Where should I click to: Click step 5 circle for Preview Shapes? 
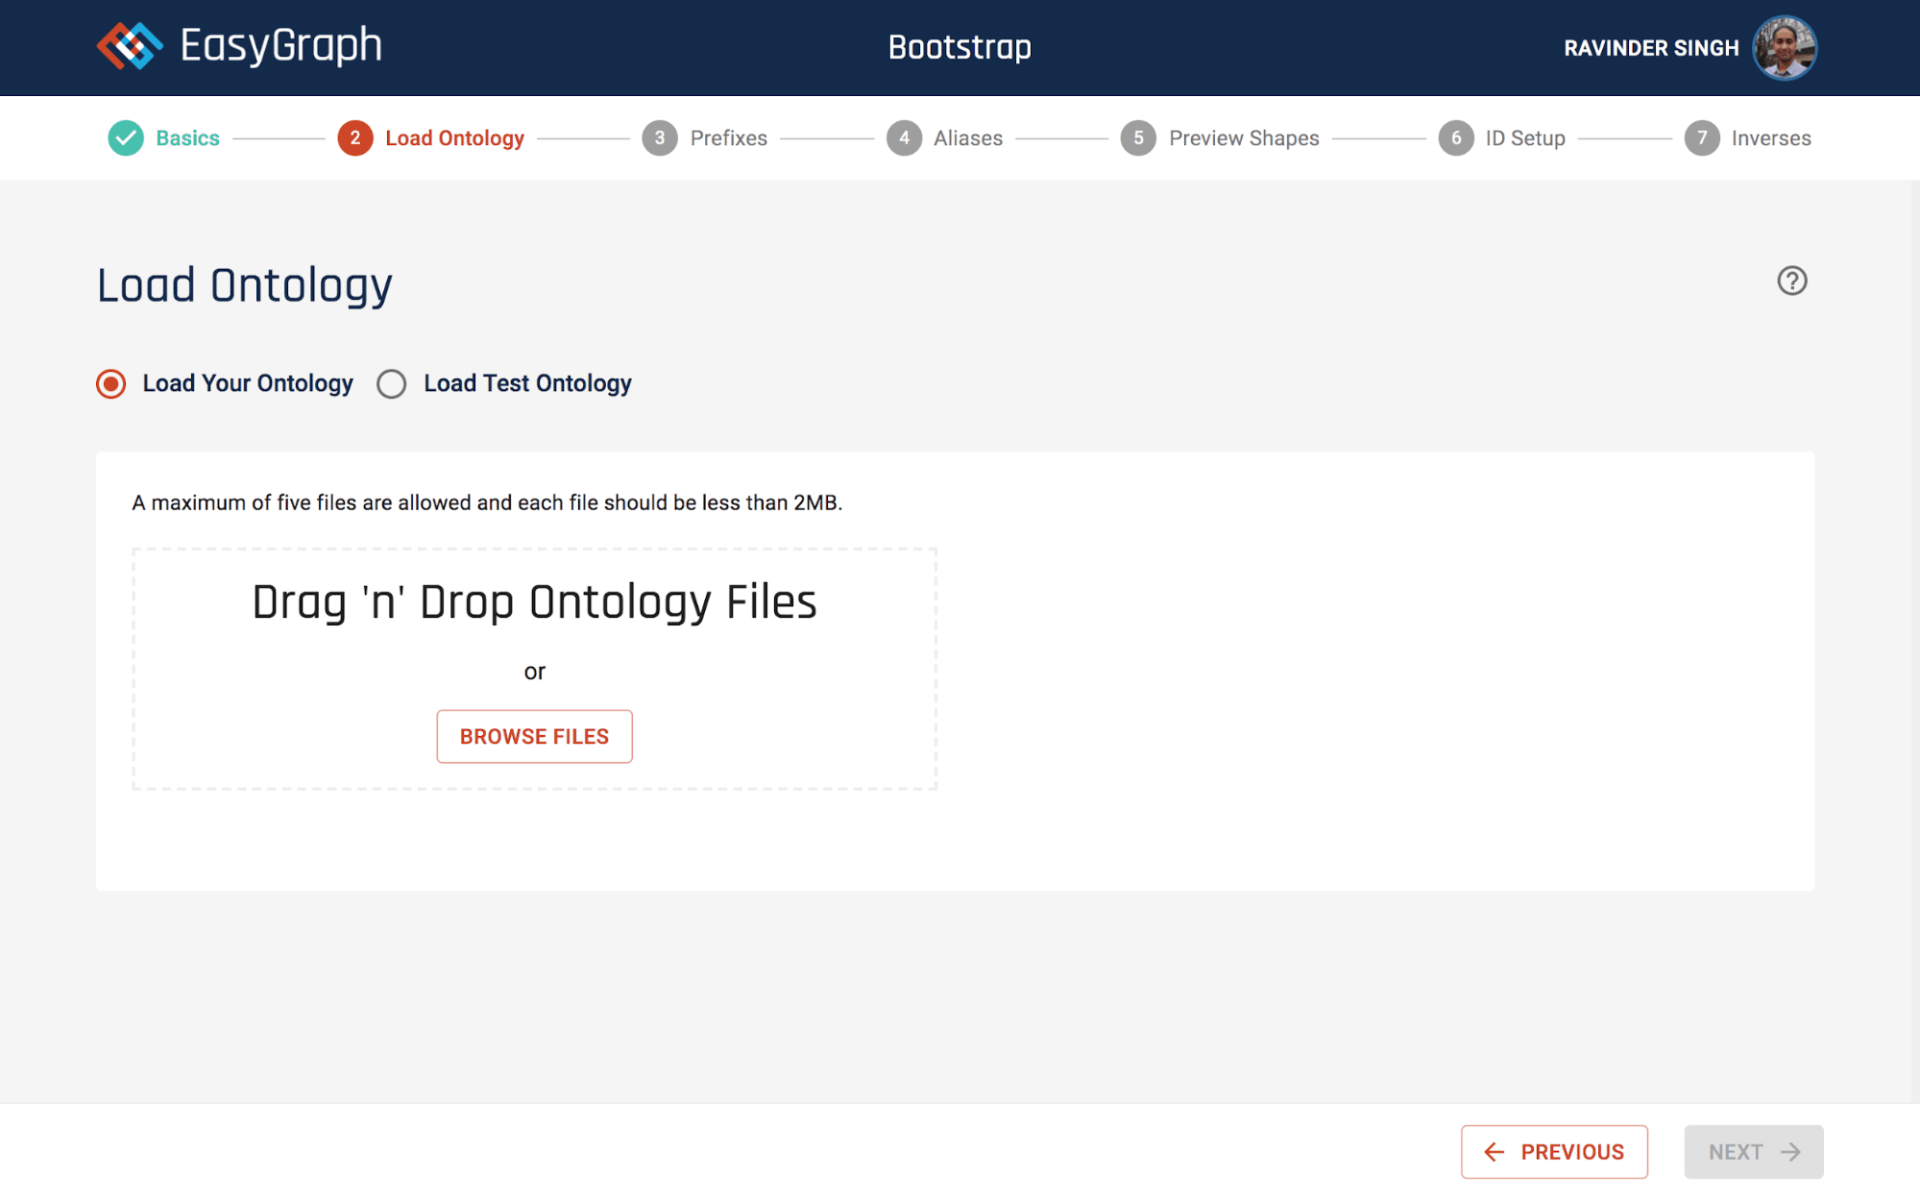(1138, 138)
